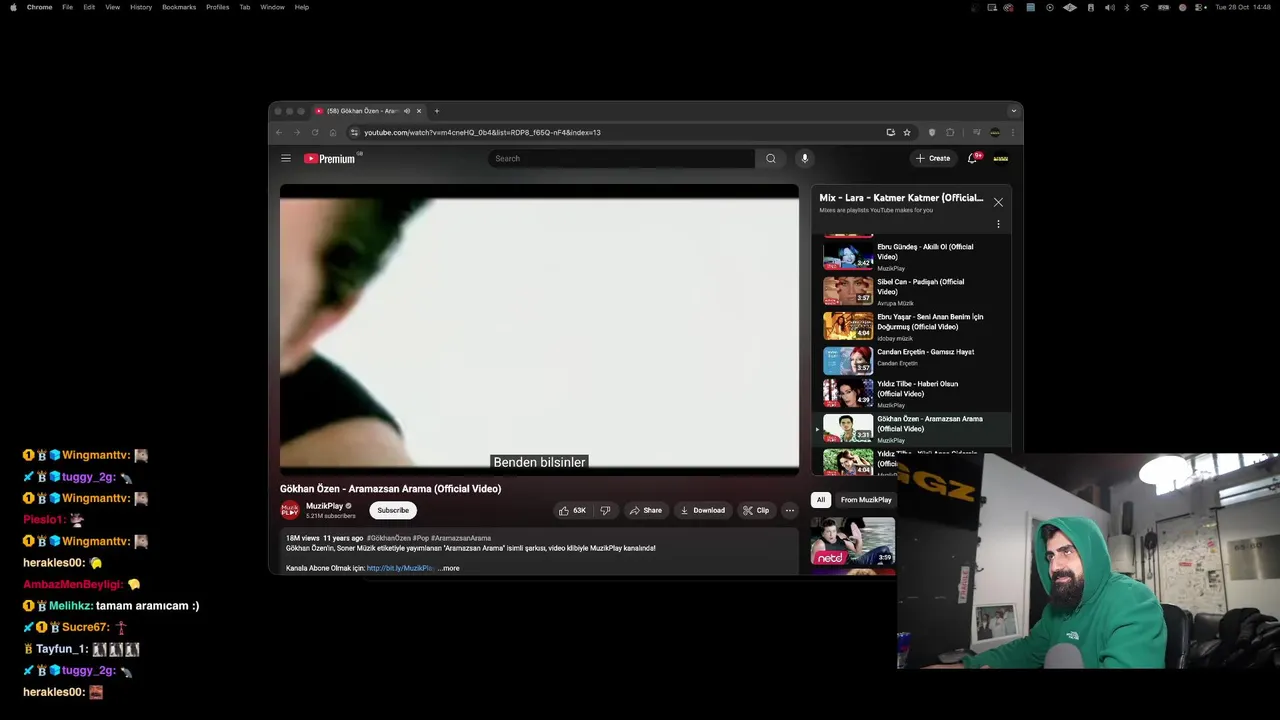Viewport: 1280px width, 720px height.
Task: Subscribe to MuzikPlay channel
Action: tap(393, 510)
